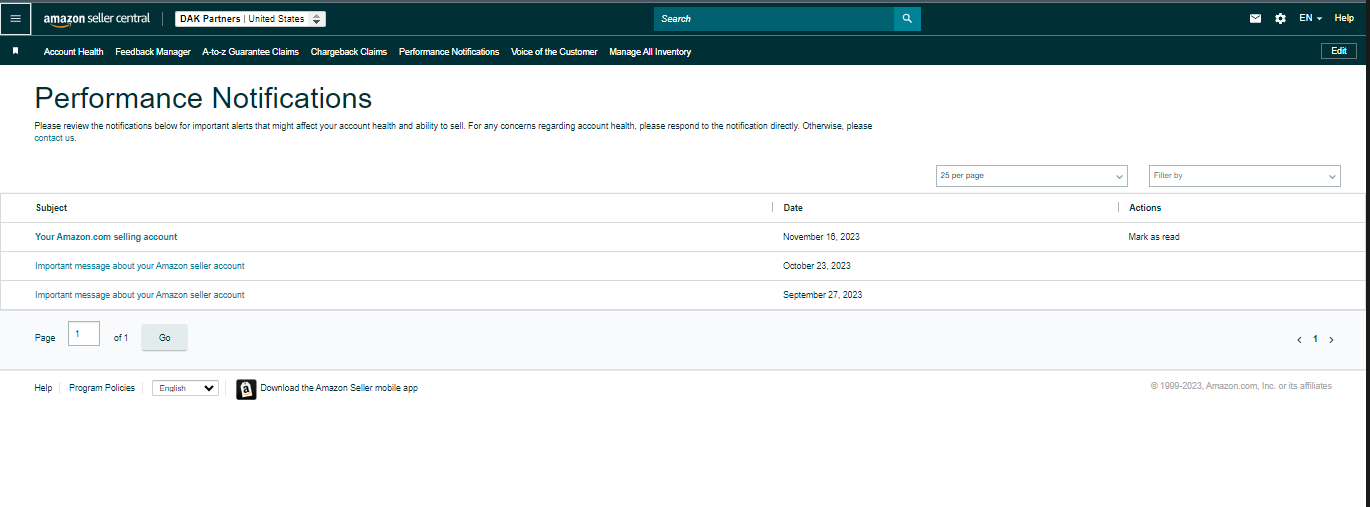Viewport: 1370px width, 507px height.
Task: Click the September 27, 2023 date
Action: 822,295
